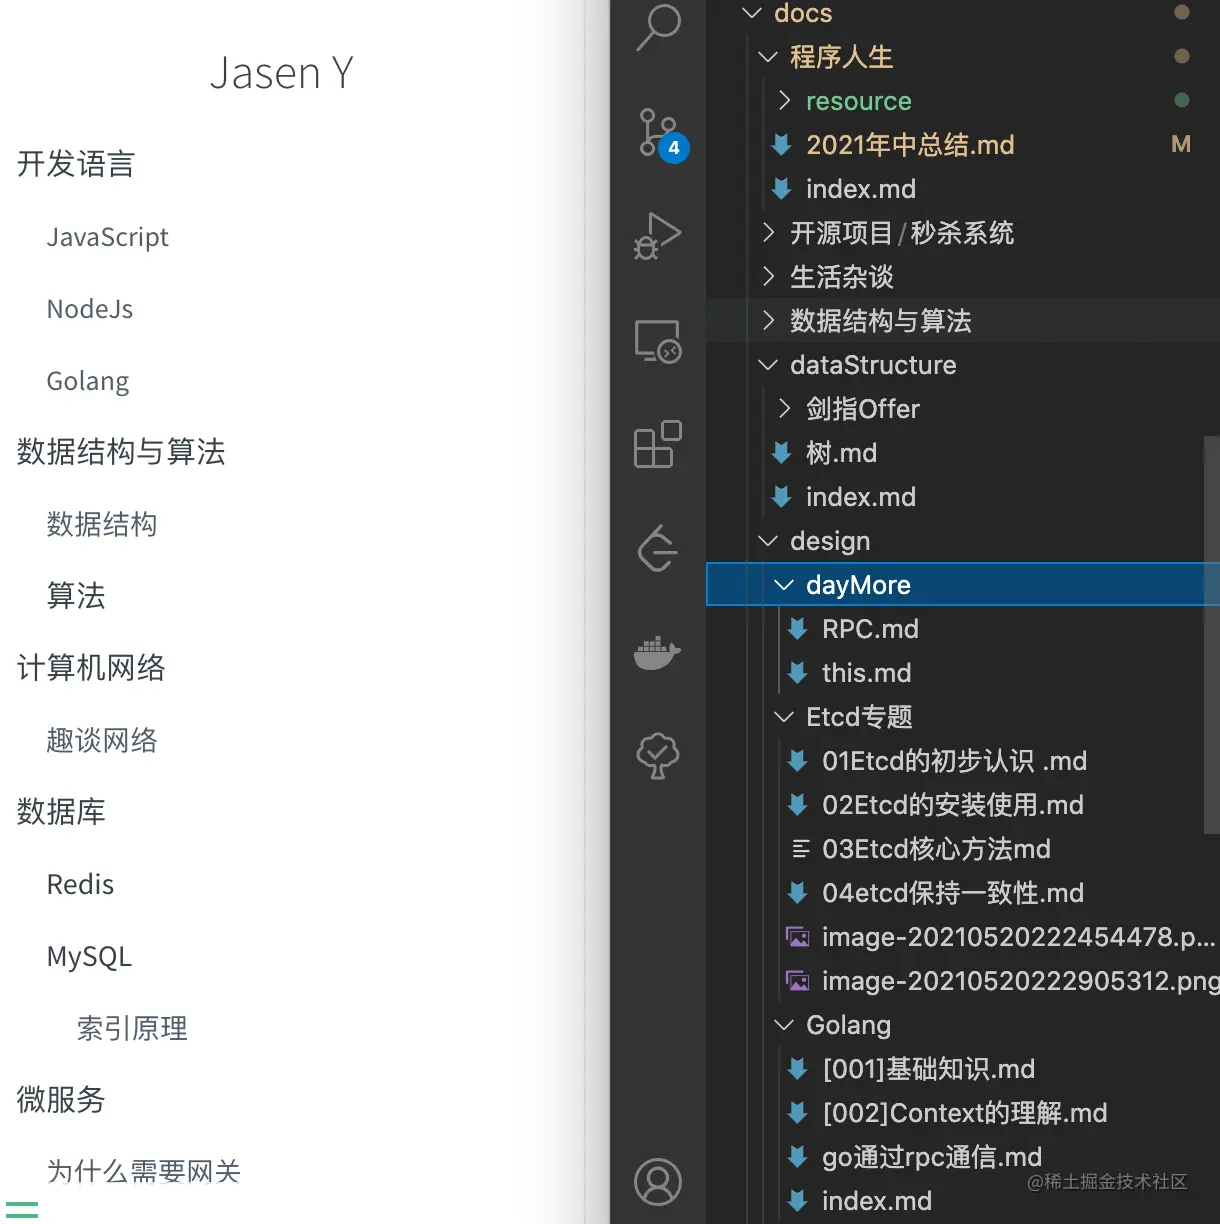The image size is (1220, 1224).
Task: Open the tree-with-checkmark view in activity bar
Action: [658, 755]
